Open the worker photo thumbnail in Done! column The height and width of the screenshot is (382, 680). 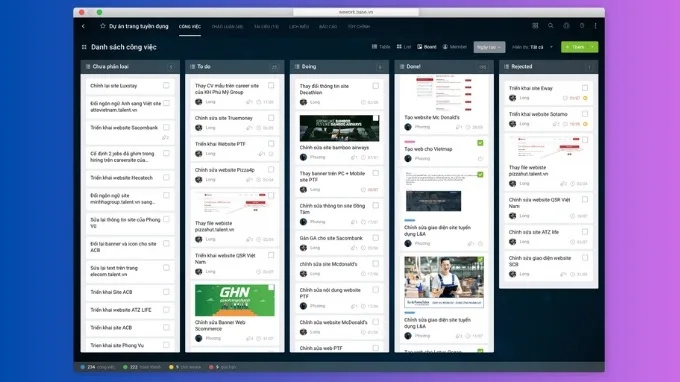coord(444,282)
